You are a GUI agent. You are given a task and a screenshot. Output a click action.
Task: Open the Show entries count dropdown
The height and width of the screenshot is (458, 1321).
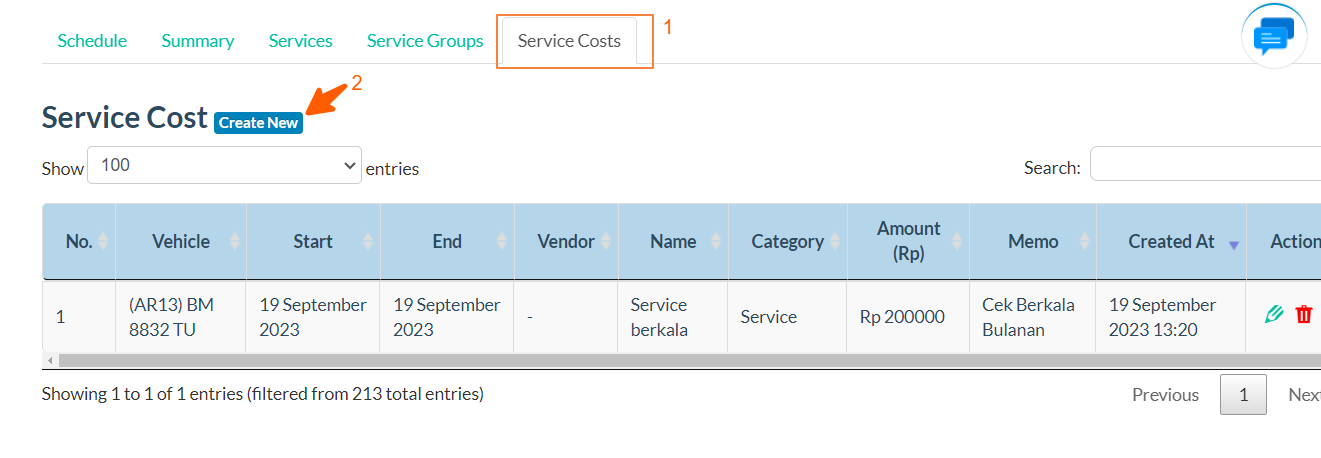click(x=225, y=165)
